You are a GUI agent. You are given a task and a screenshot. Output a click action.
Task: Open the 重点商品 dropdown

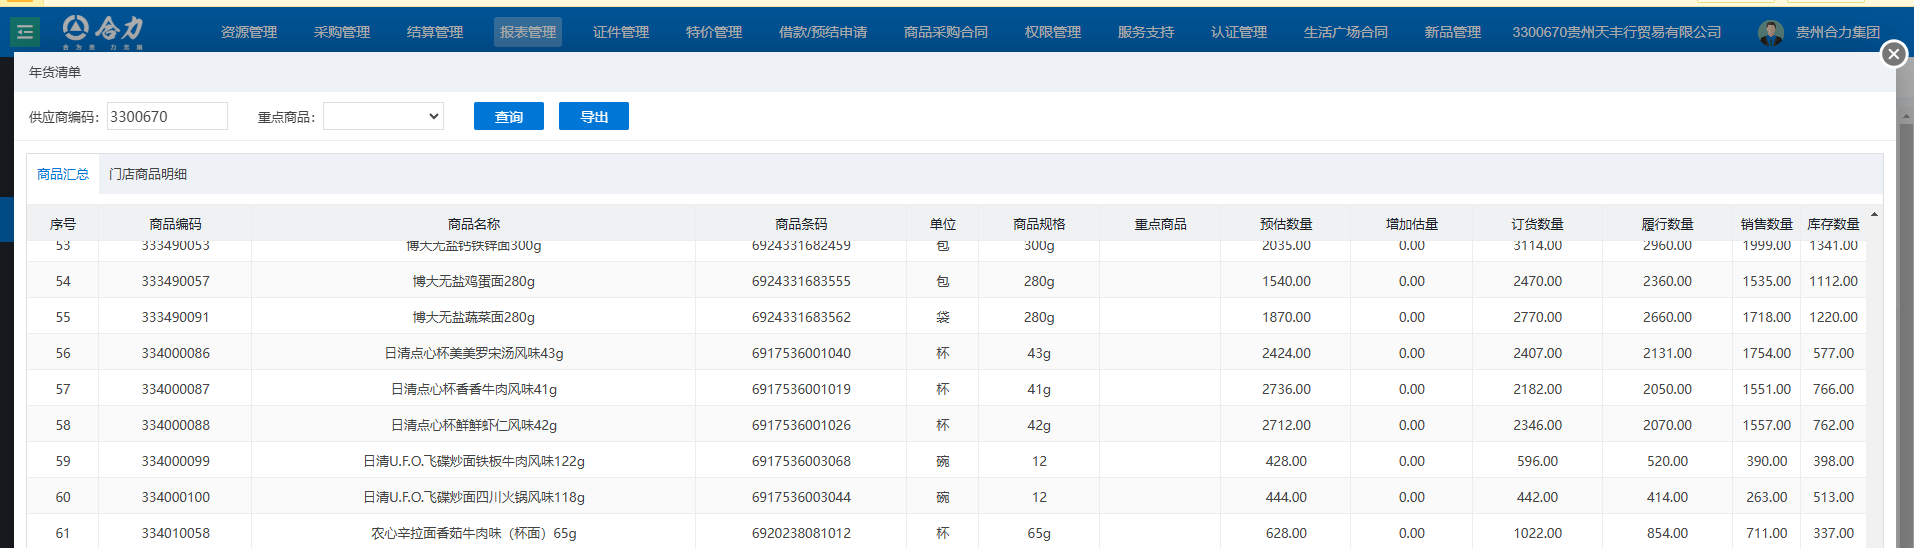coord(383,116)
